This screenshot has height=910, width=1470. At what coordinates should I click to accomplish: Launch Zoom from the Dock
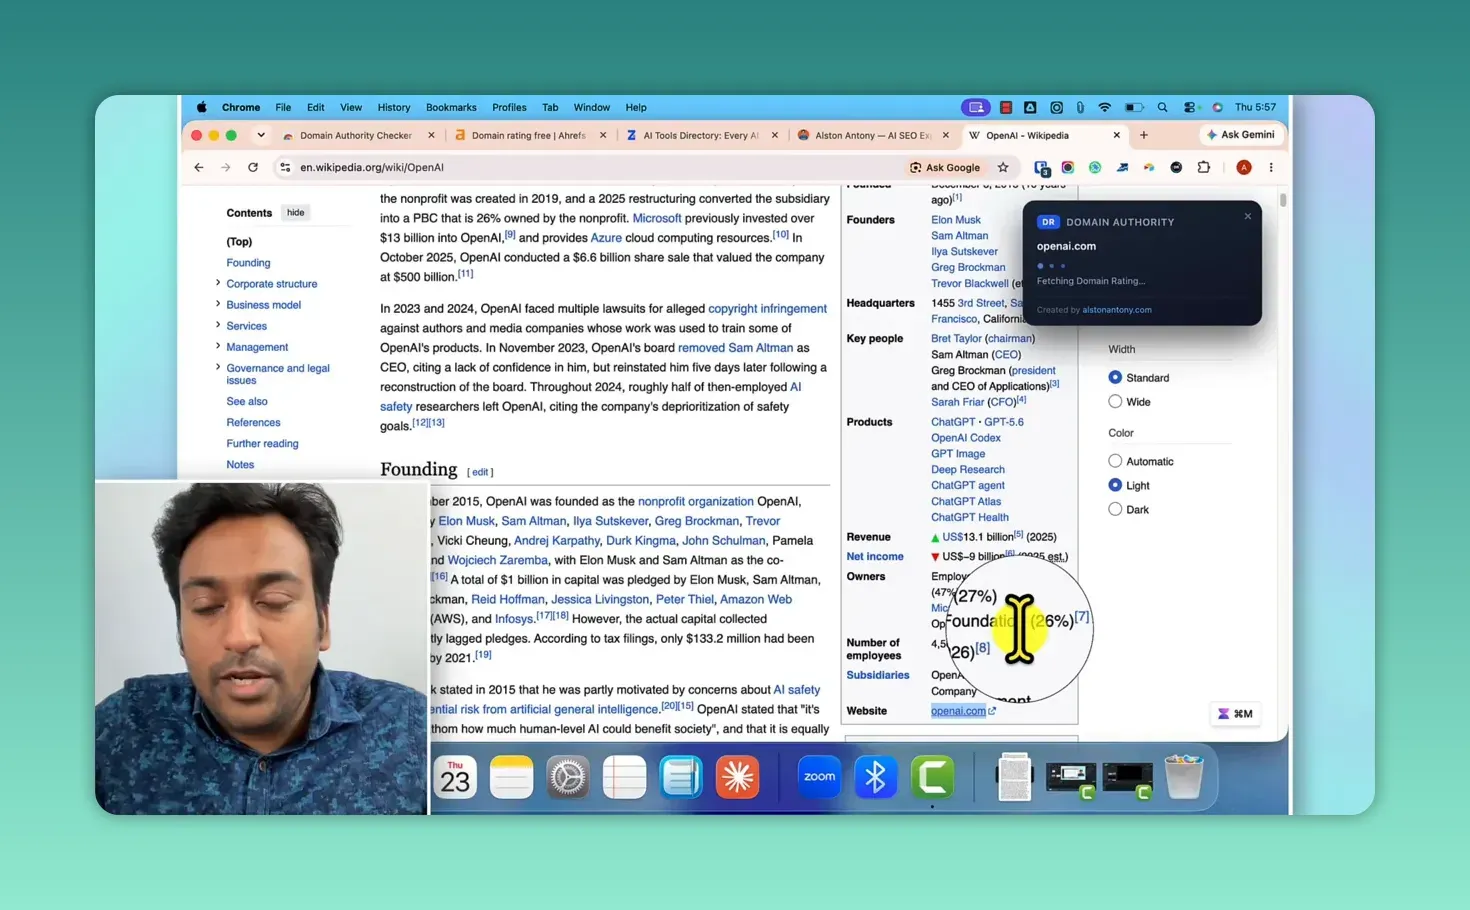[819, 777]
